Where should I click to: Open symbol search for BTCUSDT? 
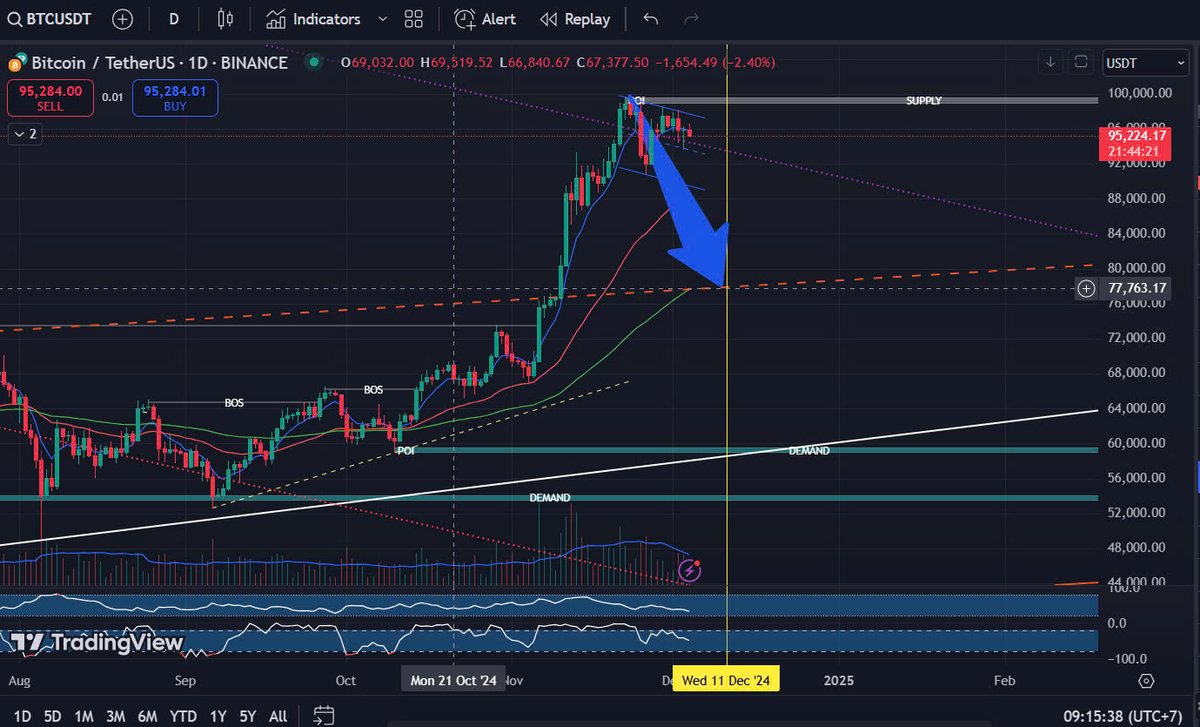(48, 19)
